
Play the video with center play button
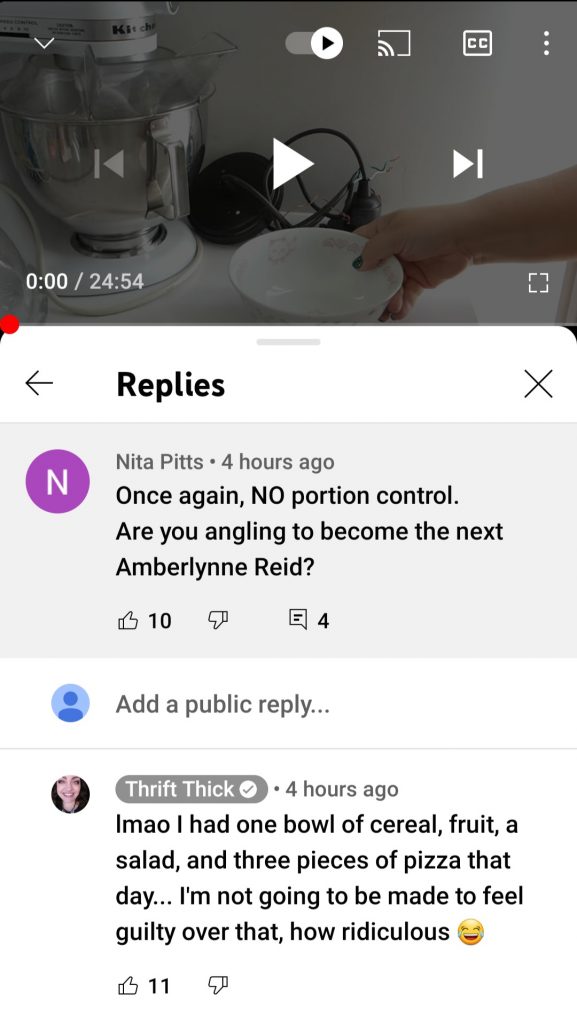click(x=292, y=163)
